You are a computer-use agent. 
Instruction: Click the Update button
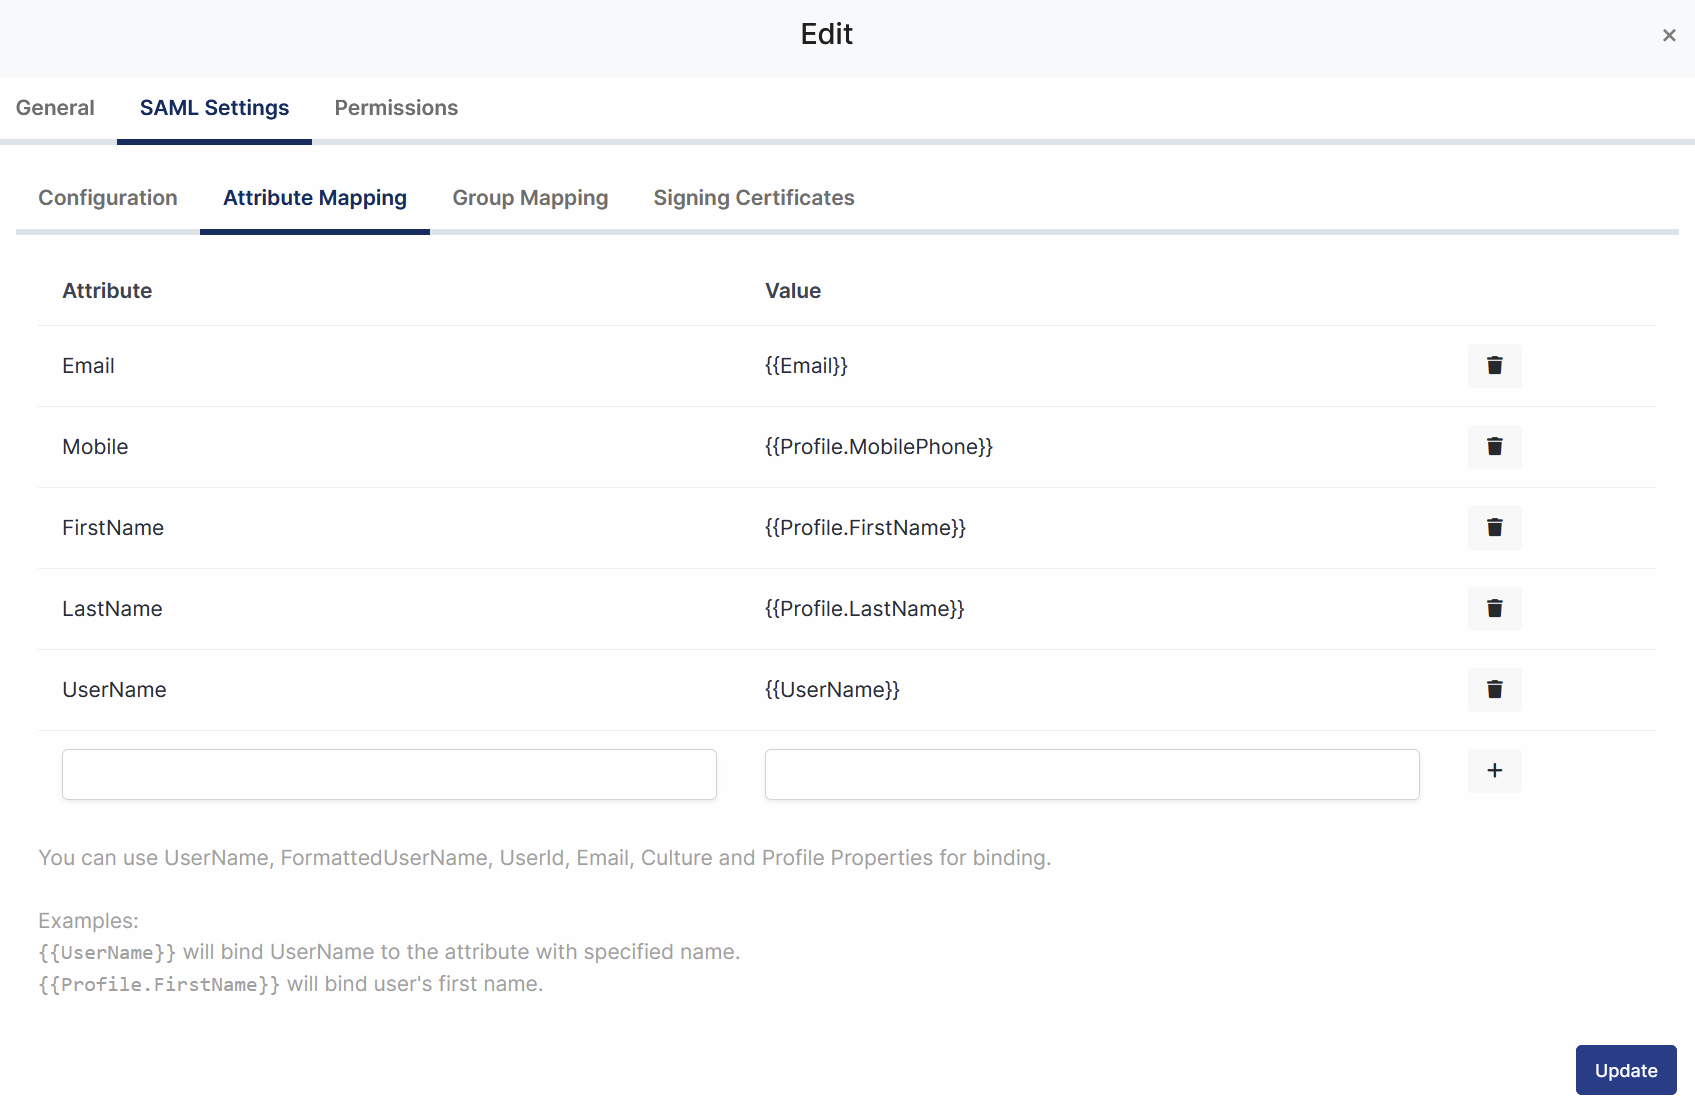click(x=1626, y=1070)
